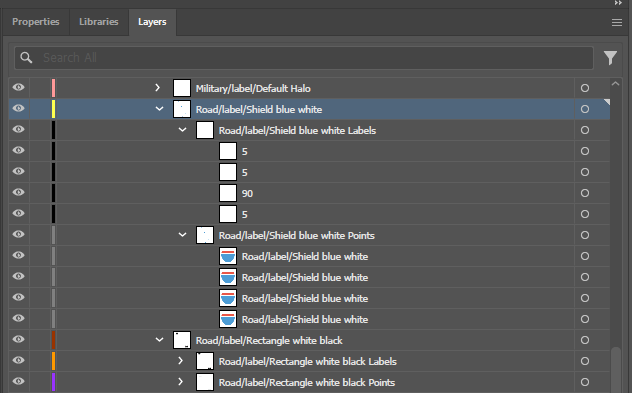Expand the Military/label/Default Halo layer
The height and width of the screenshot is (393, 632).
point(158,87)
